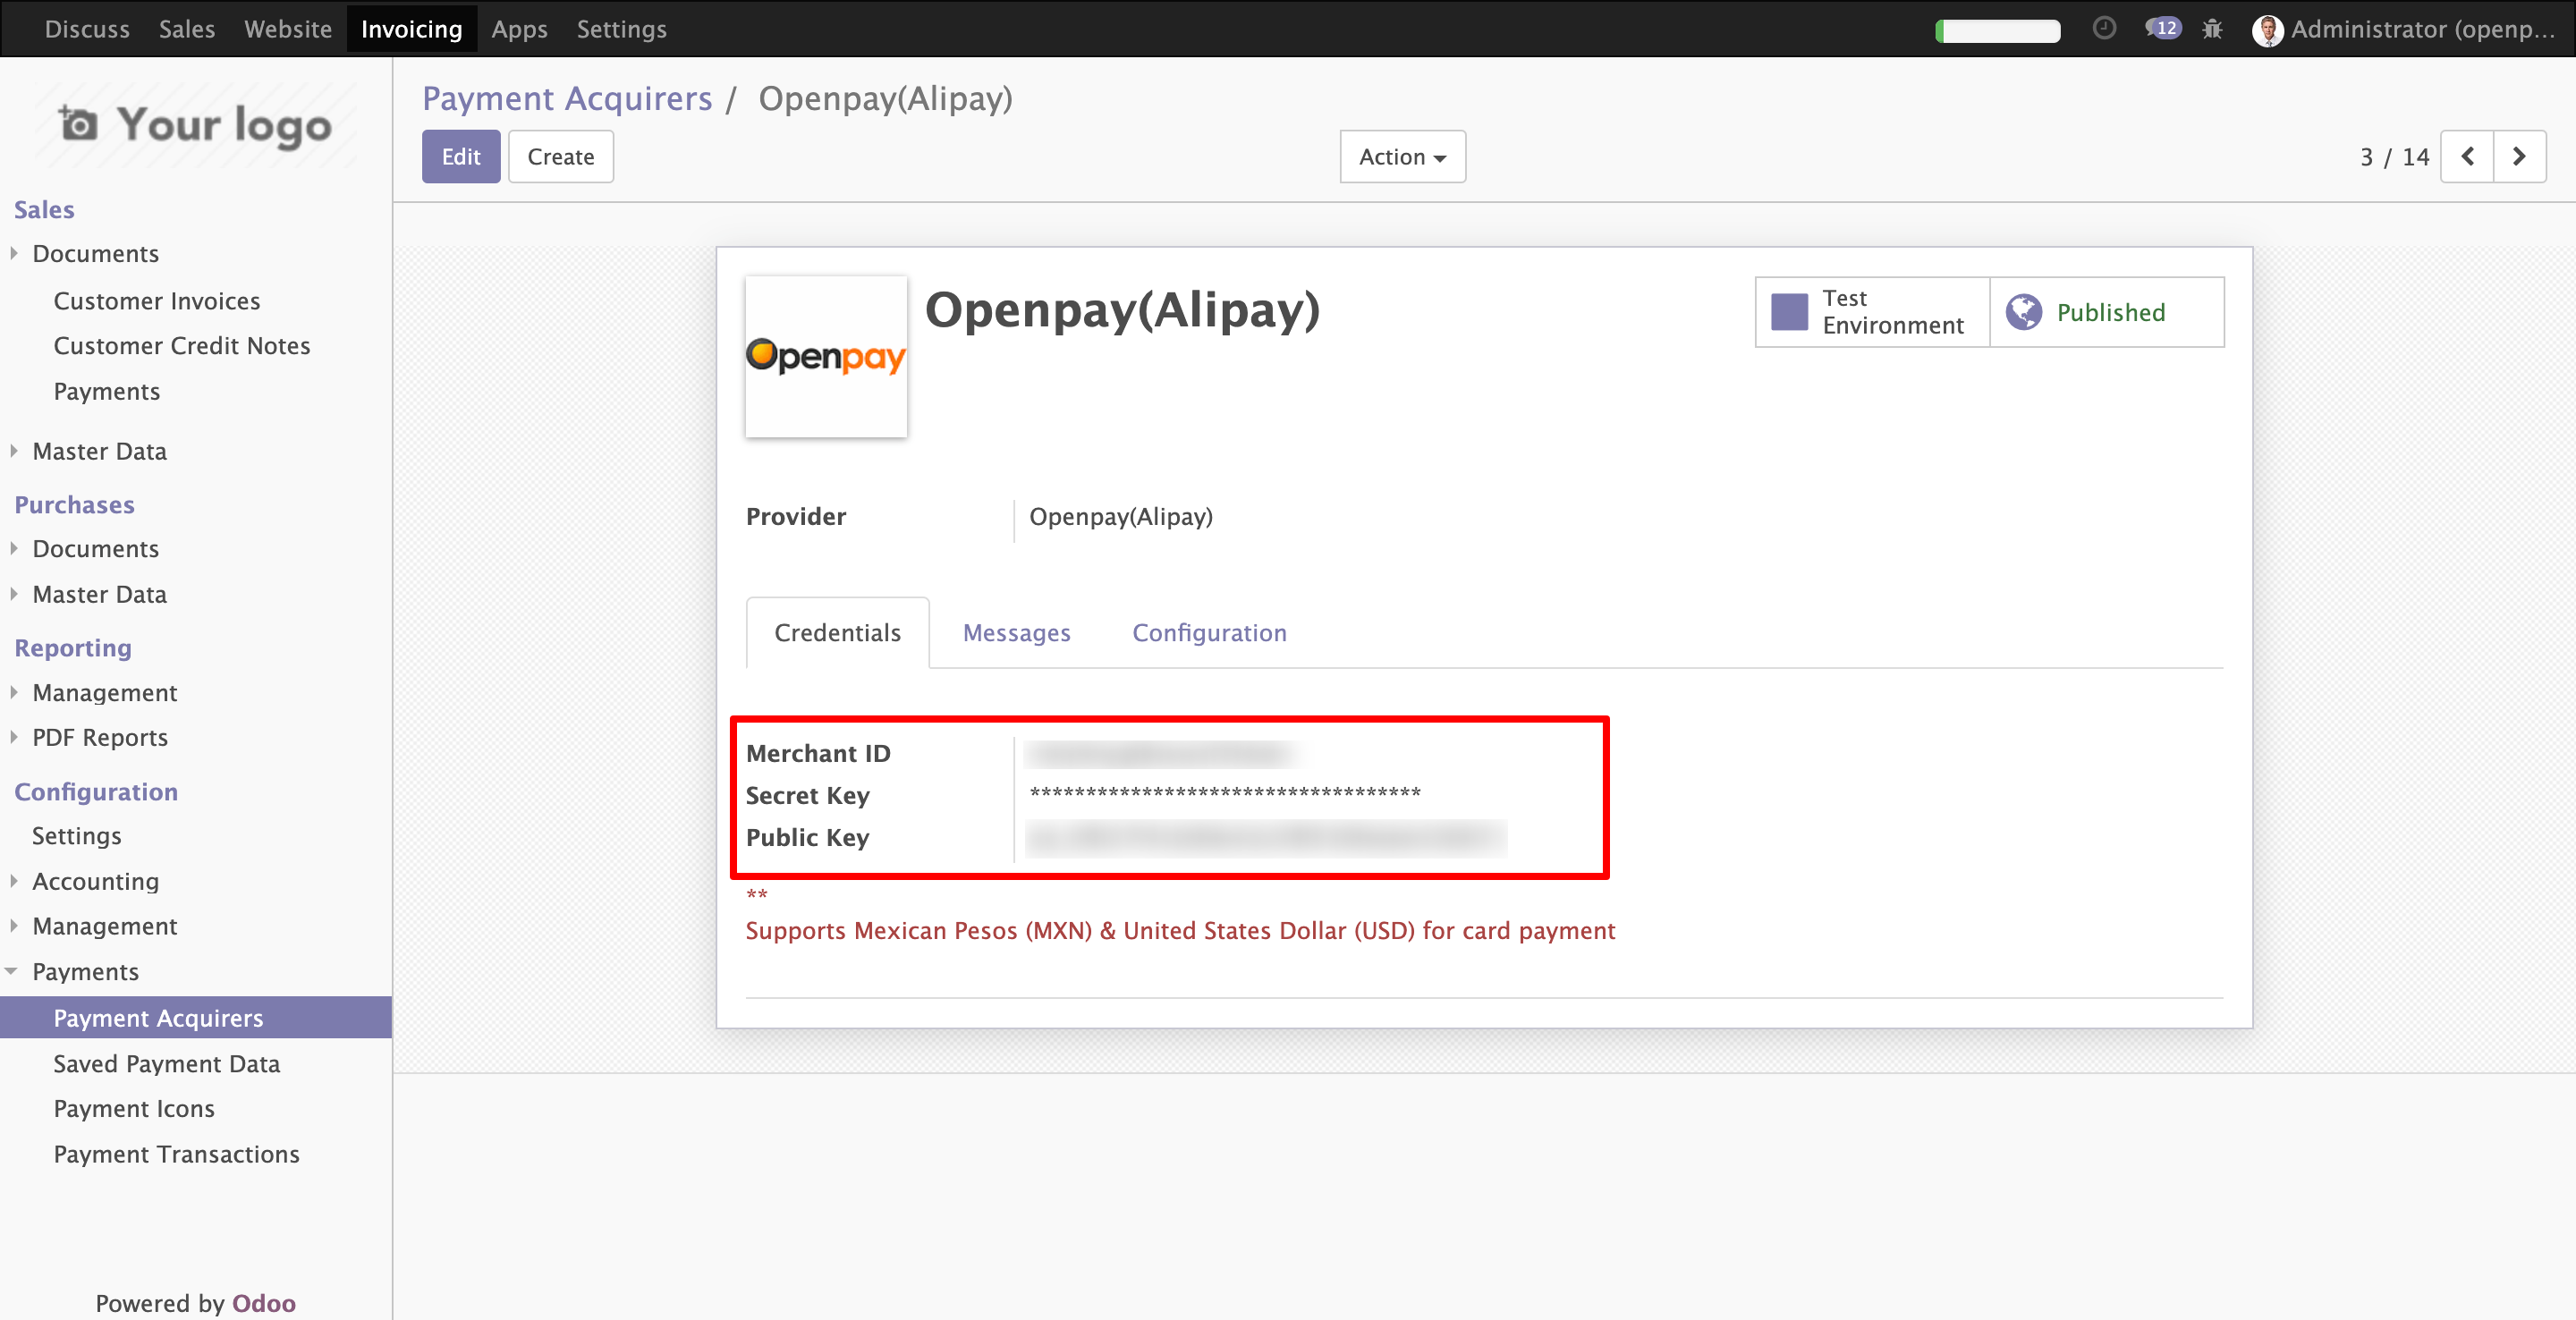Click the Provider value Openpay(Alipay)

1121,517
